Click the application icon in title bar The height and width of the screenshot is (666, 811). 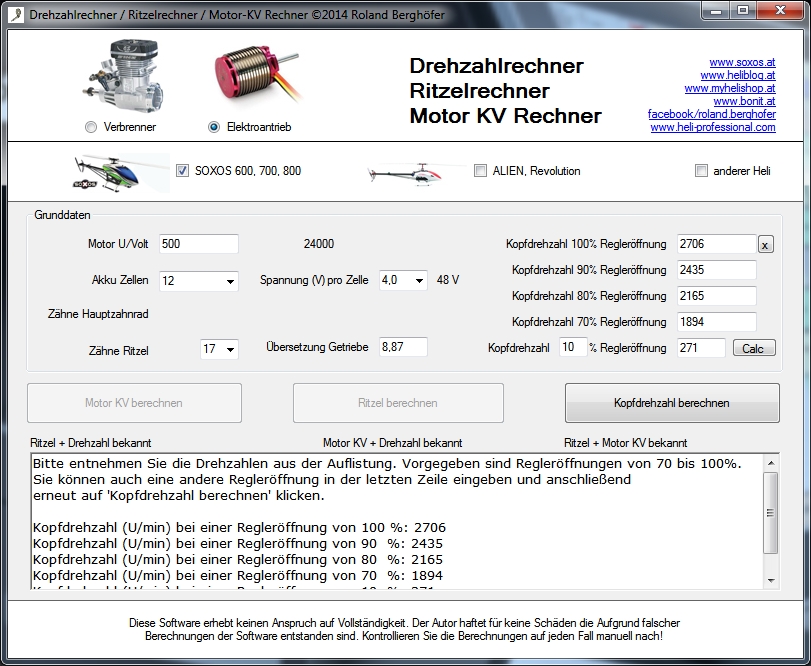[x=17, y=14]
